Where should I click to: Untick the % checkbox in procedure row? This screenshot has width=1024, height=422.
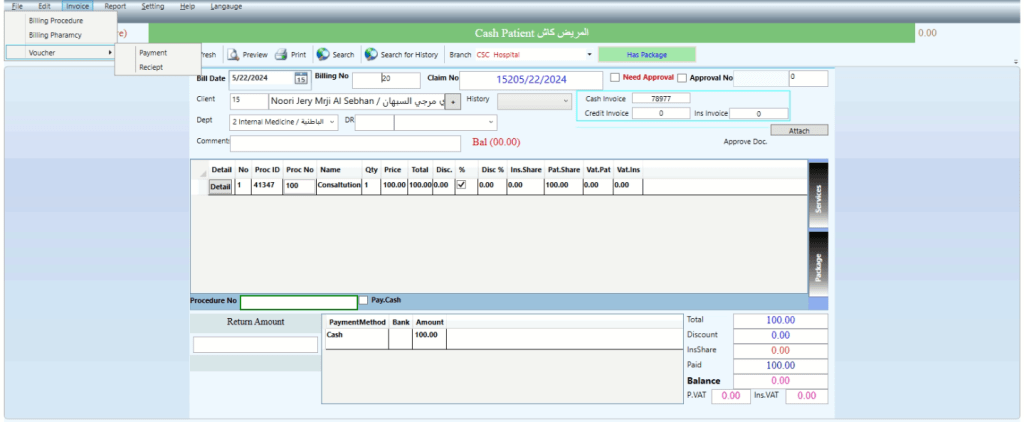pos(461,185)
